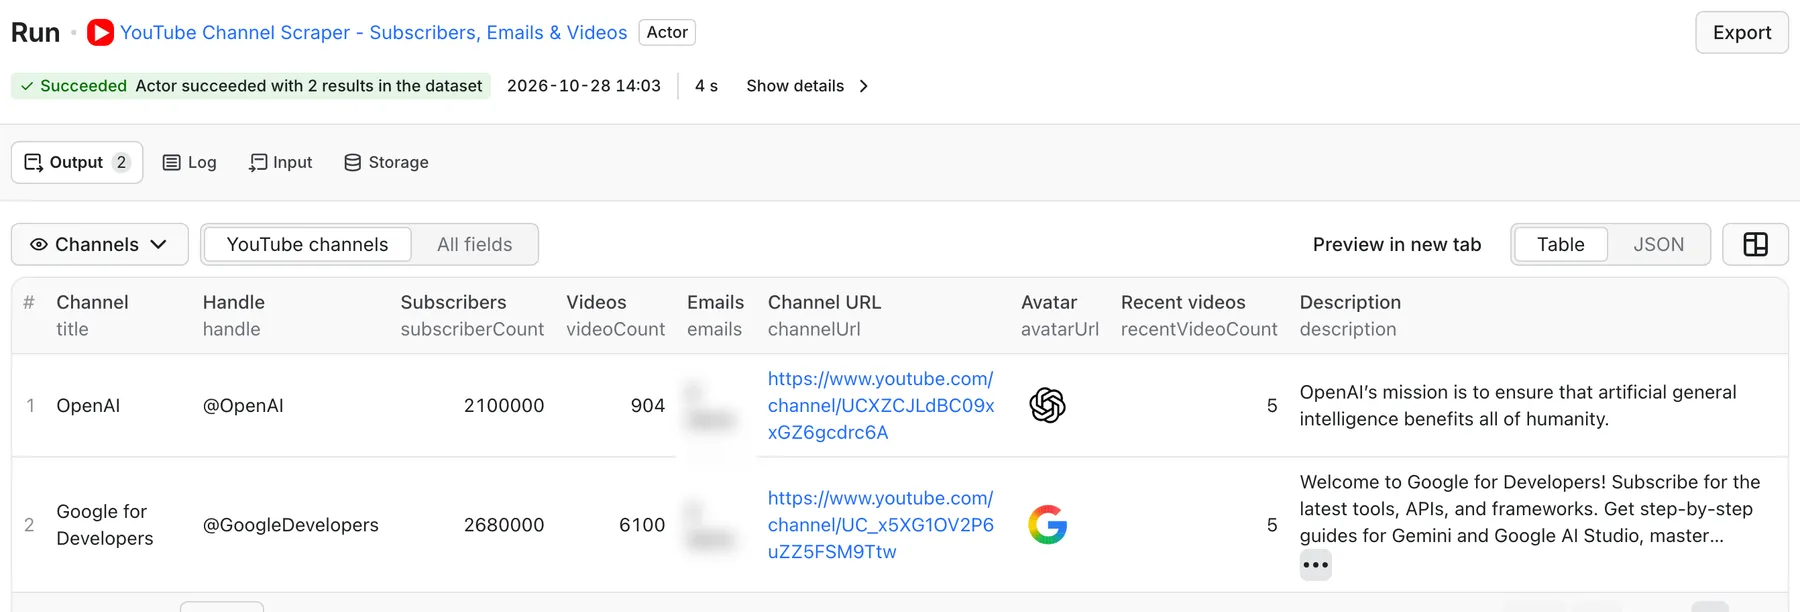Click the eye icon in the Channels dropdown
Image resolution: width=1800 pixels, height=612 pixels.
click(39, 244)
